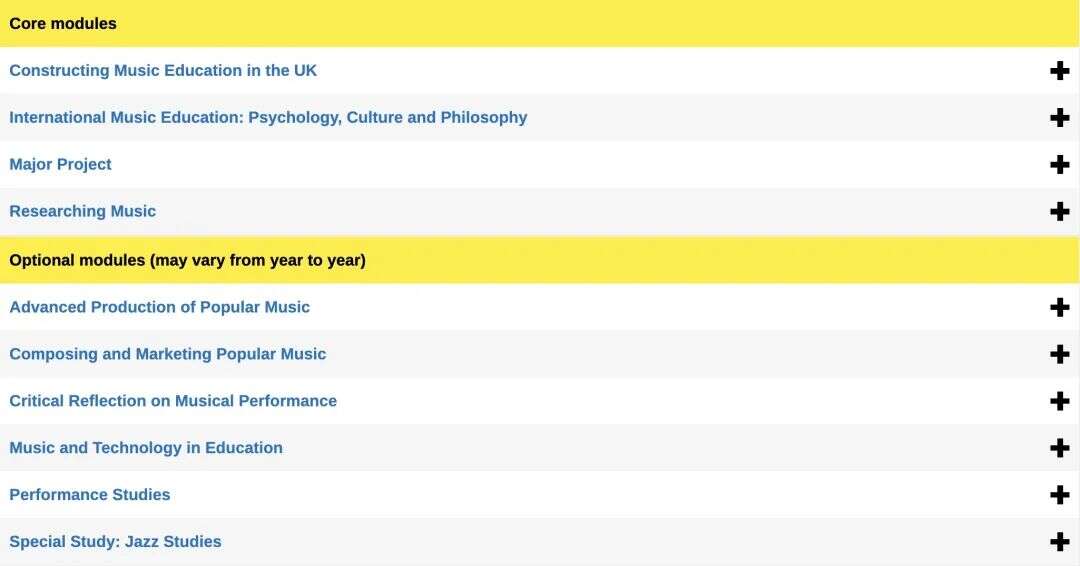Open Advanced Production of Popular Music
The image size is (1080, 566).
(160, 308)
